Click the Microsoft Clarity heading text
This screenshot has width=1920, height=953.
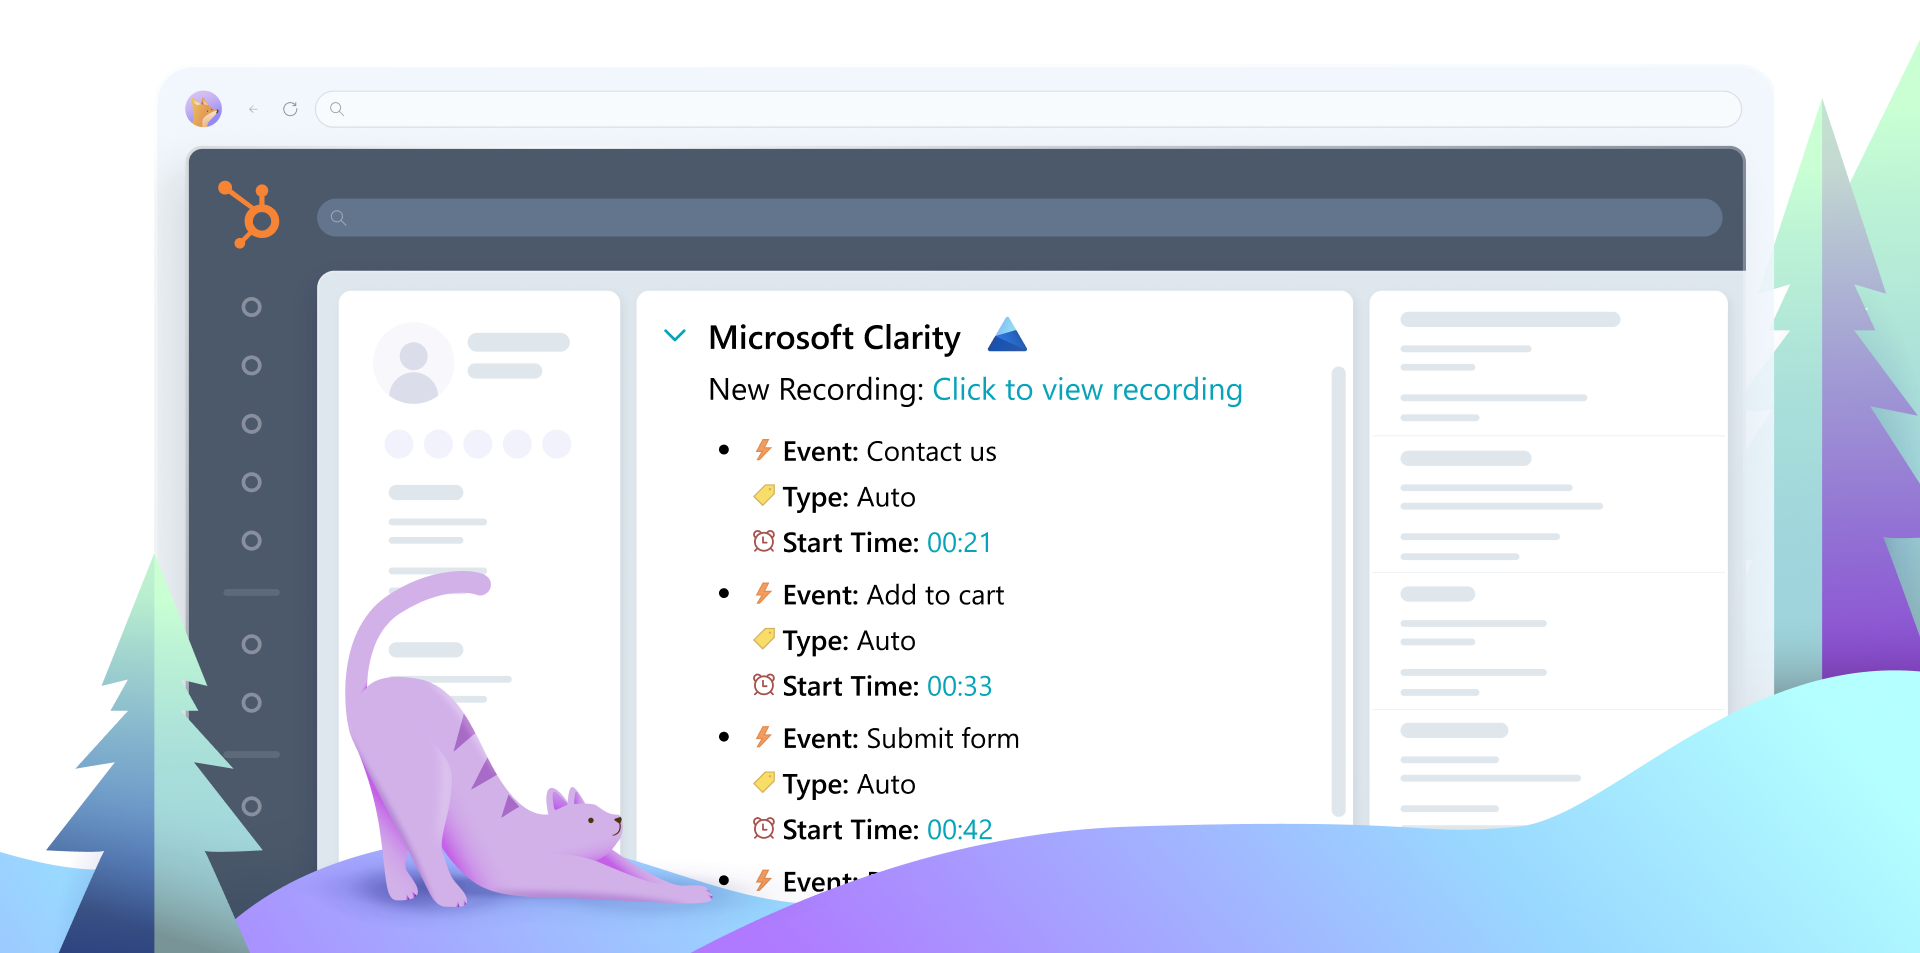(834, 338)
